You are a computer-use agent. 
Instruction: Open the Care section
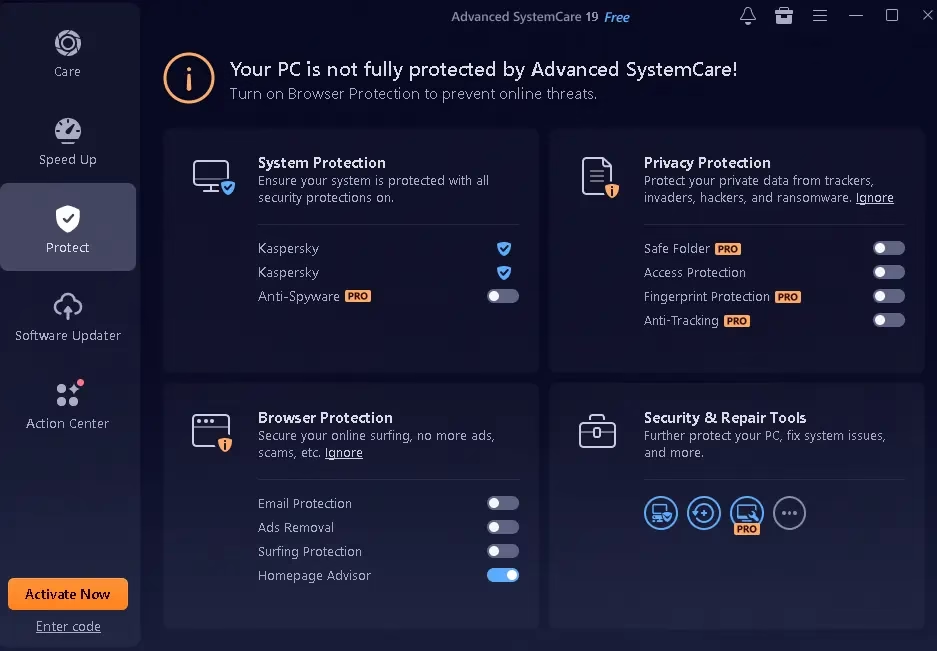[x=68, y=54]
